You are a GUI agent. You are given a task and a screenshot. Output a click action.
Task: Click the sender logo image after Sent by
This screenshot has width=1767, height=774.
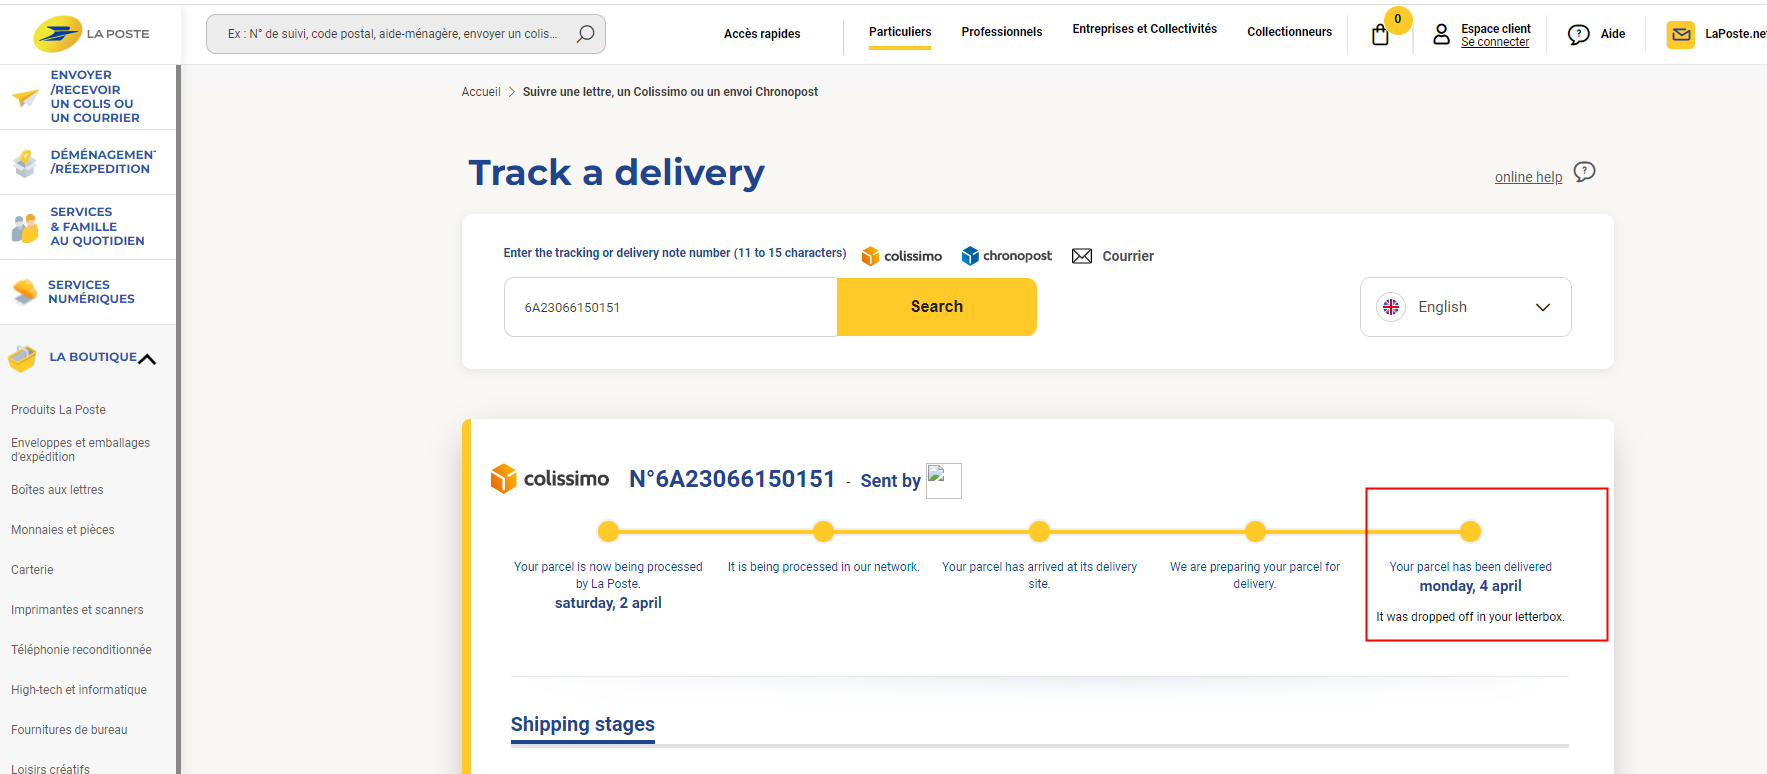943,480
